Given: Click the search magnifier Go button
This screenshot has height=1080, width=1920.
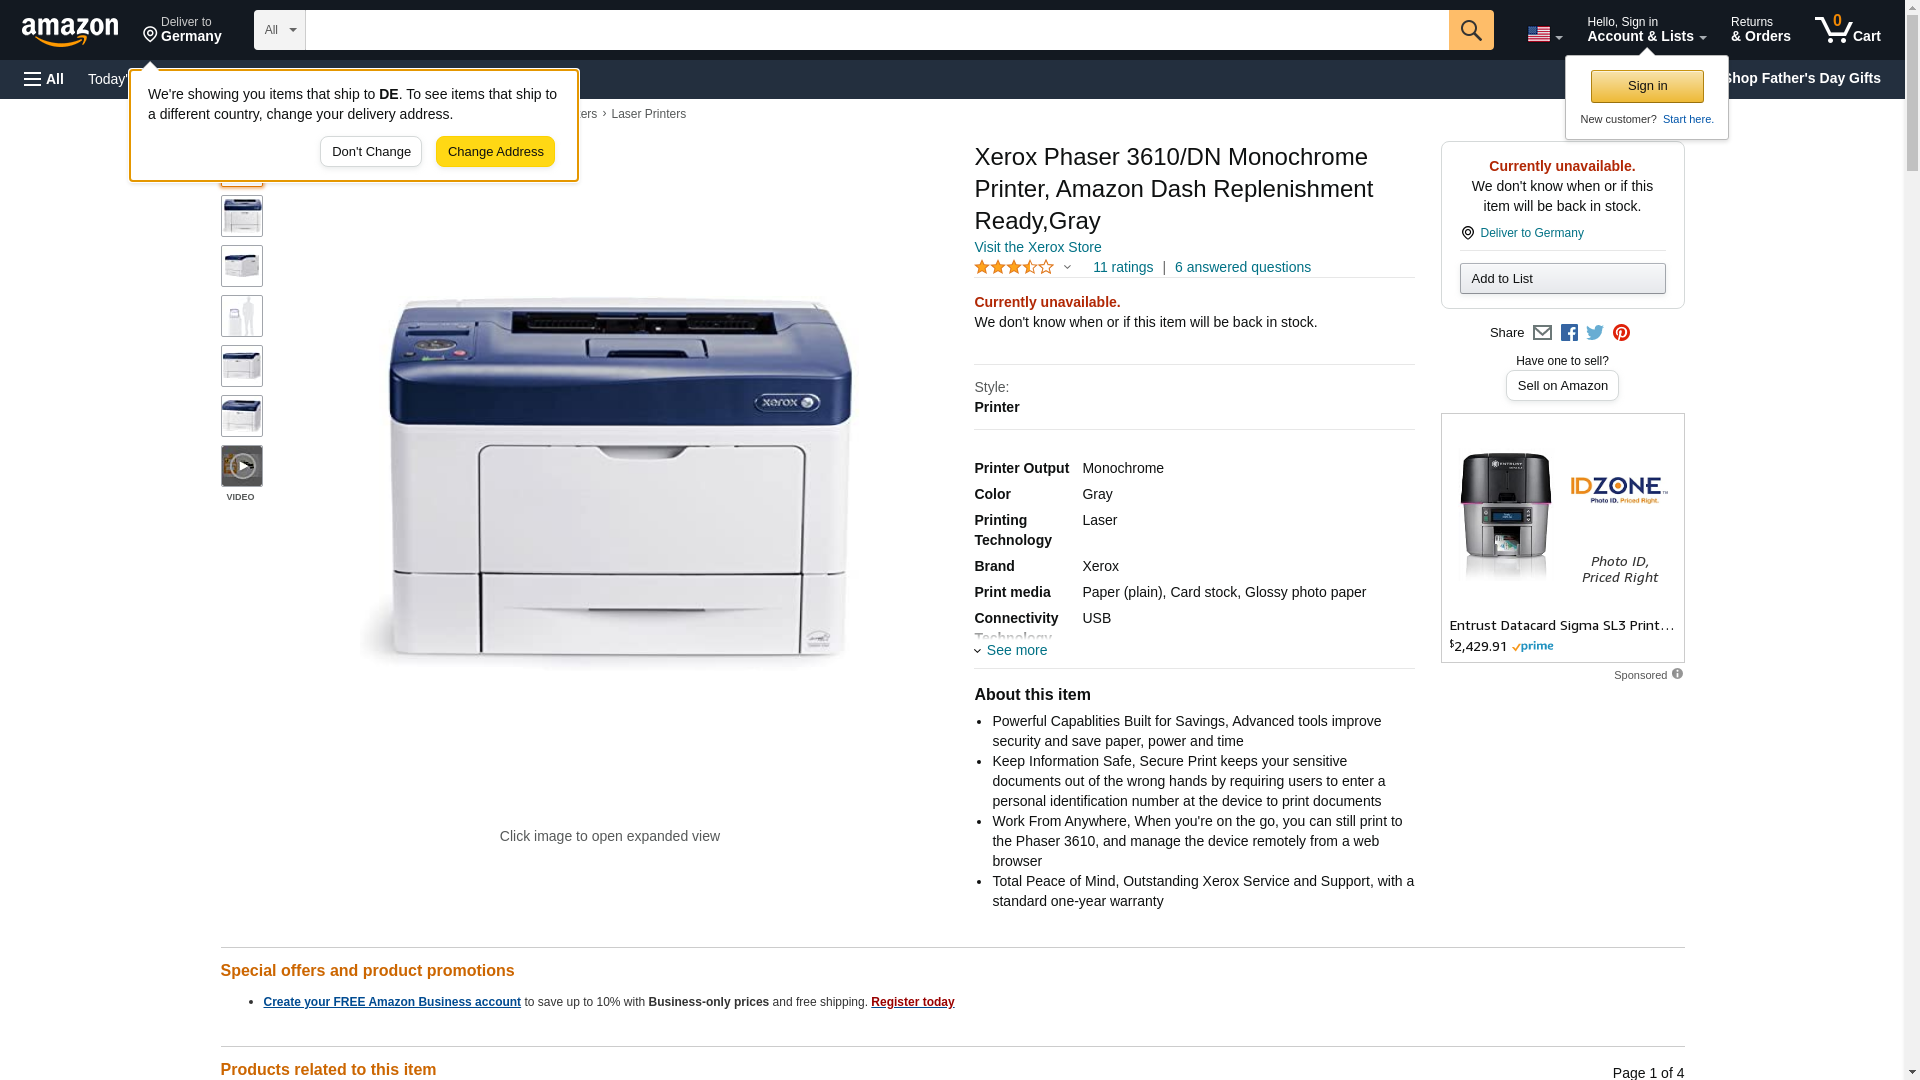Looking at the screenshot, I should (1471, 30).
